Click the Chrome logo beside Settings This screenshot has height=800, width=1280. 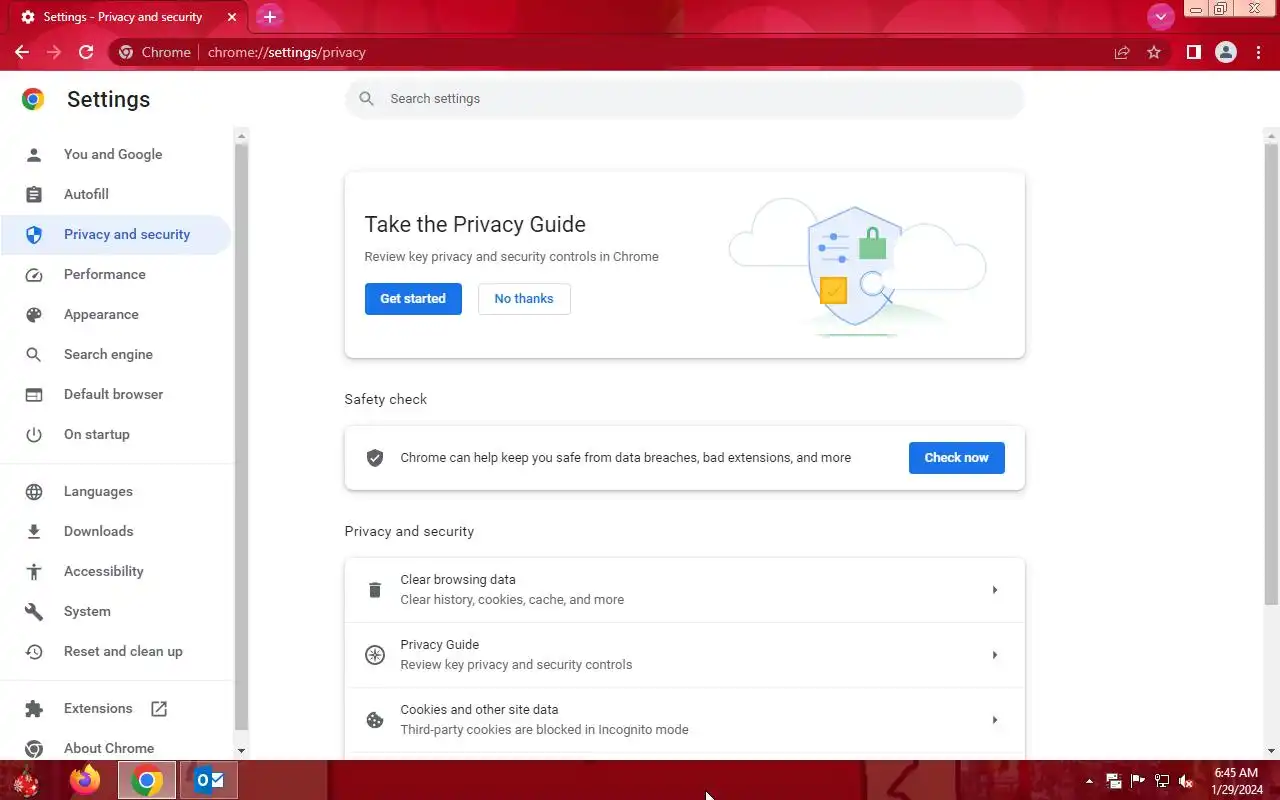click(33, 99)
